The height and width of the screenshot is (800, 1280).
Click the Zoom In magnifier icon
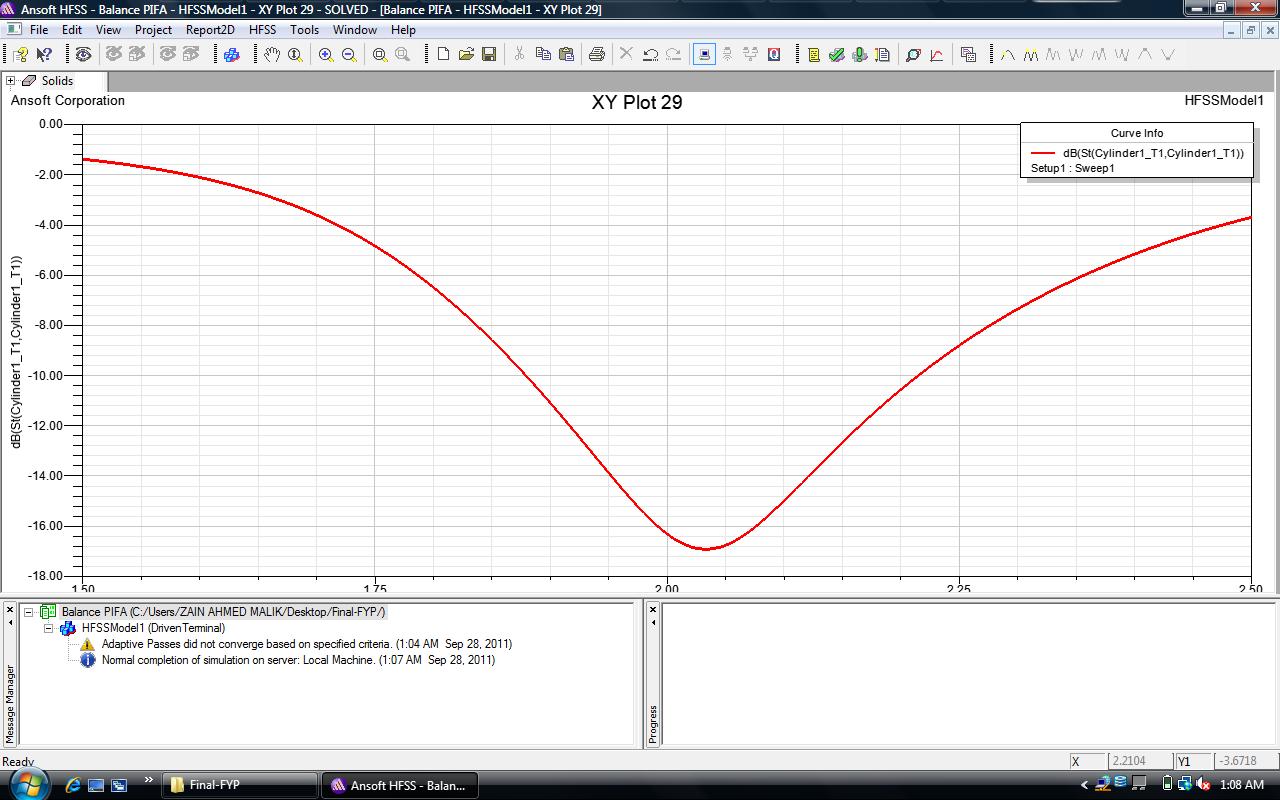click(326, 54)
